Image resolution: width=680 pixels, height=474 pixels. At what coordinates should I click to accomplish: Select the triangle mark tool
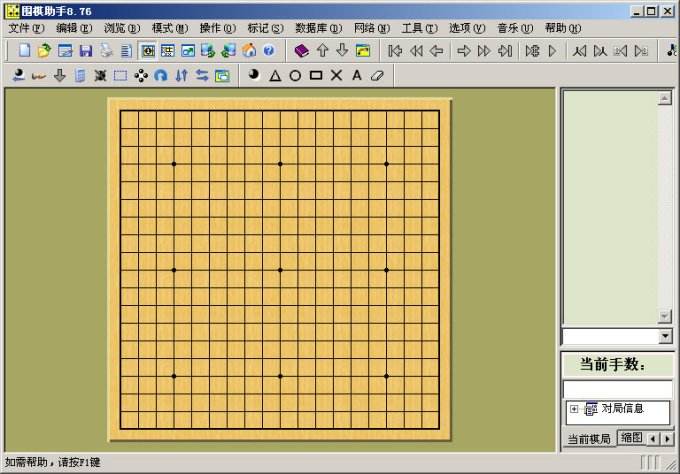pos(274,75)
